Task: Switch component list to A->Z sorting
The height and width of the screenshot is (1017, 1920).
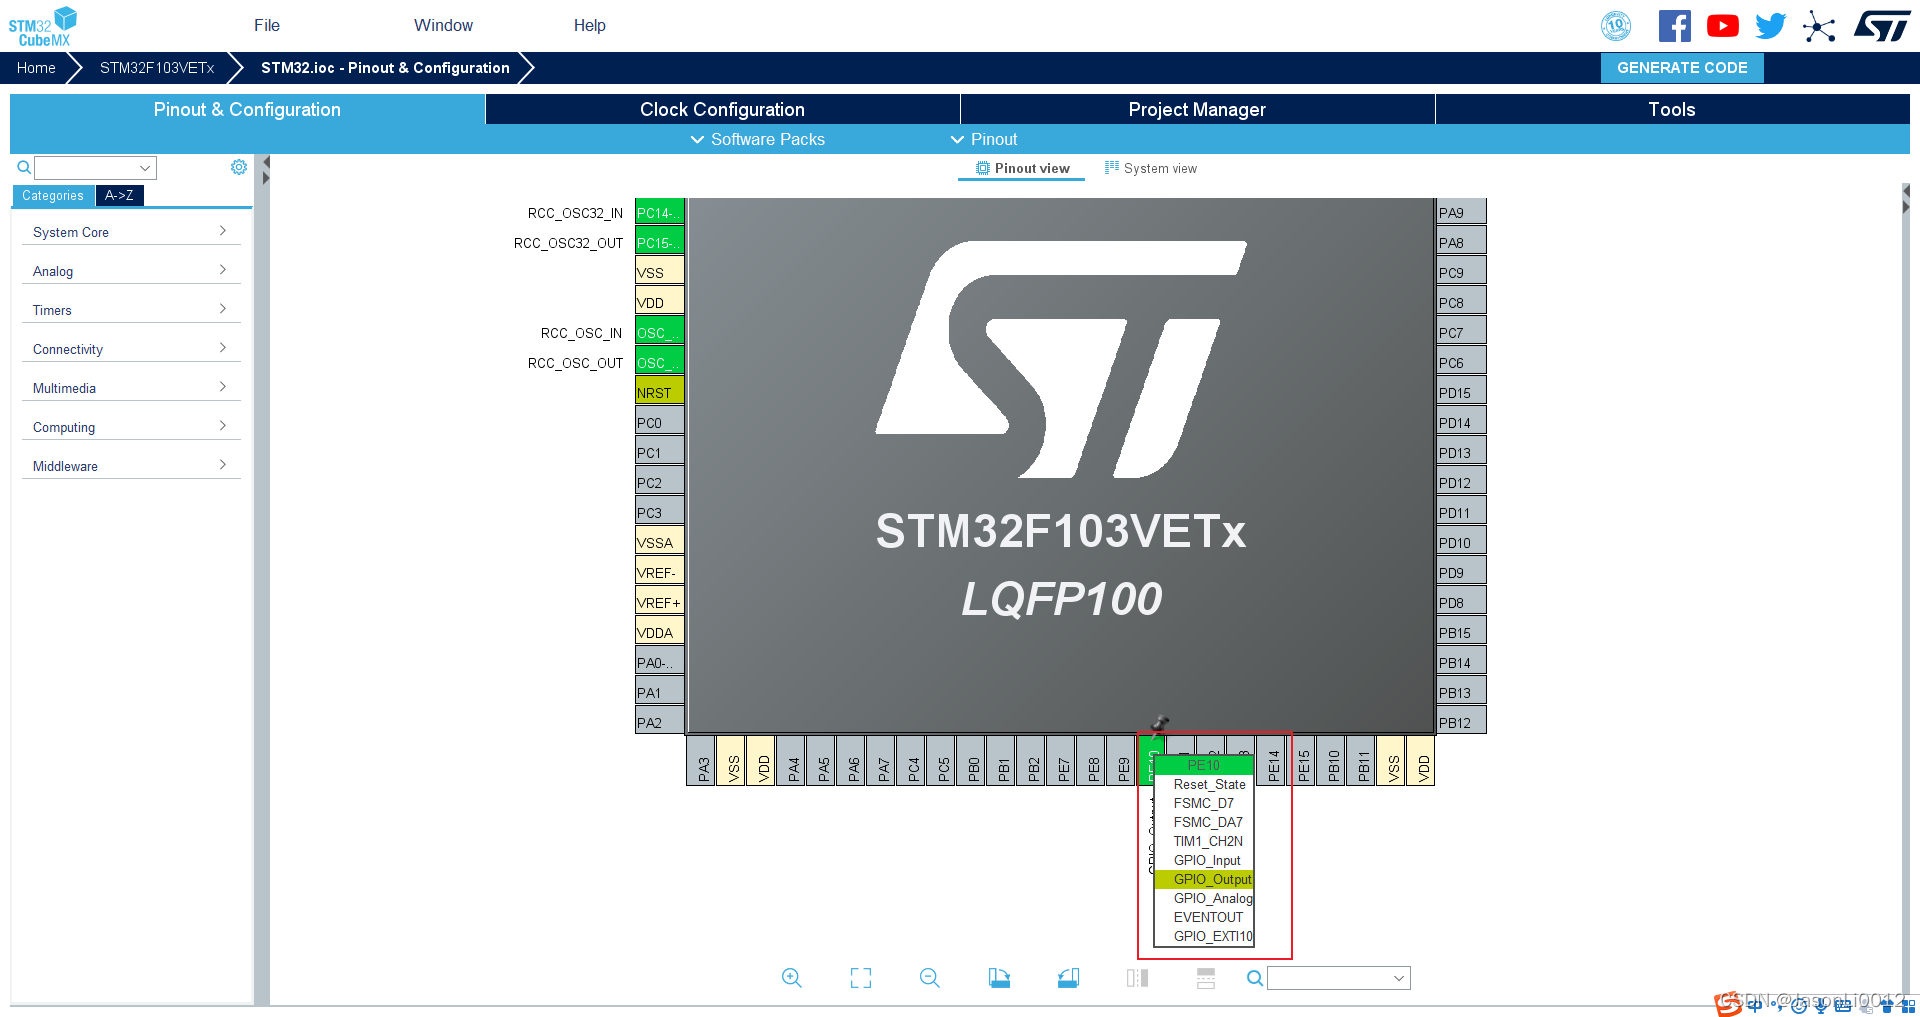Action: click(x=119, y=196)
